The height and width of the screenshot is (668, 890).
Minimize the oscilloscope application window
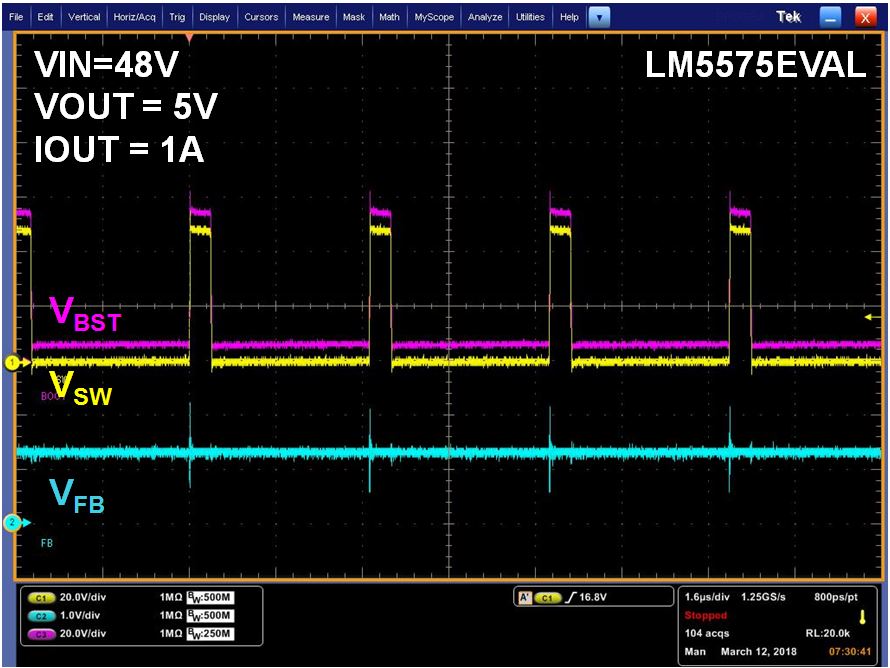tap(830, 18)
